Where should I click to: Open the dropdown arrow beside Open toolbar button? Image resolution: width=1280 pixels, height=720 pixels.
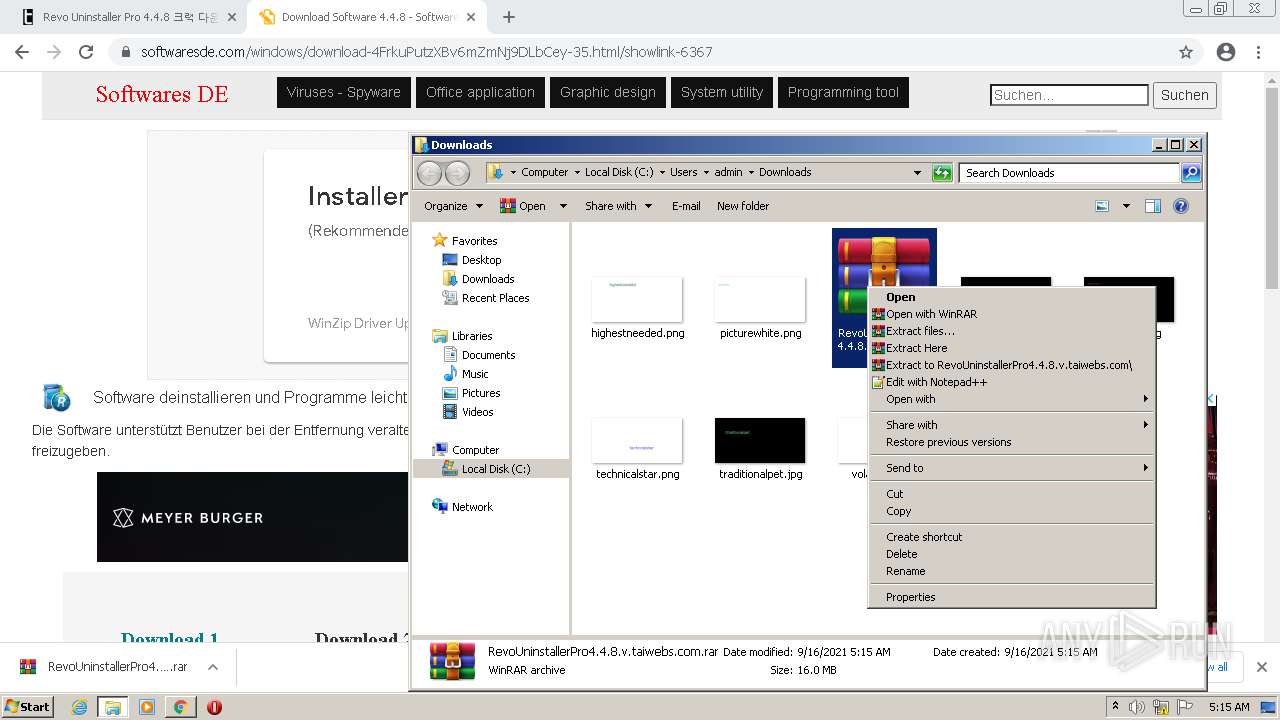click(563, 206)
